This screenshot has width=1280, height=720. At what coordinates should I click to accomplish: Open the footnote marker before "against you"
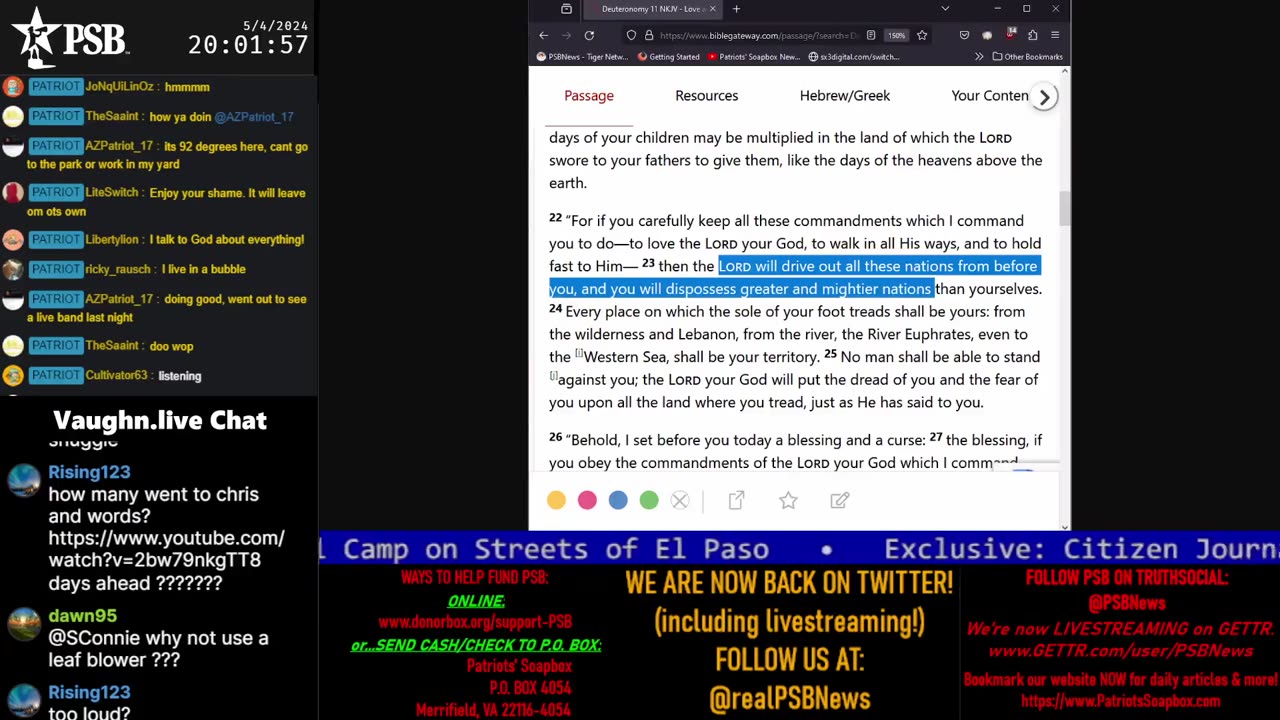click(553, 376)
